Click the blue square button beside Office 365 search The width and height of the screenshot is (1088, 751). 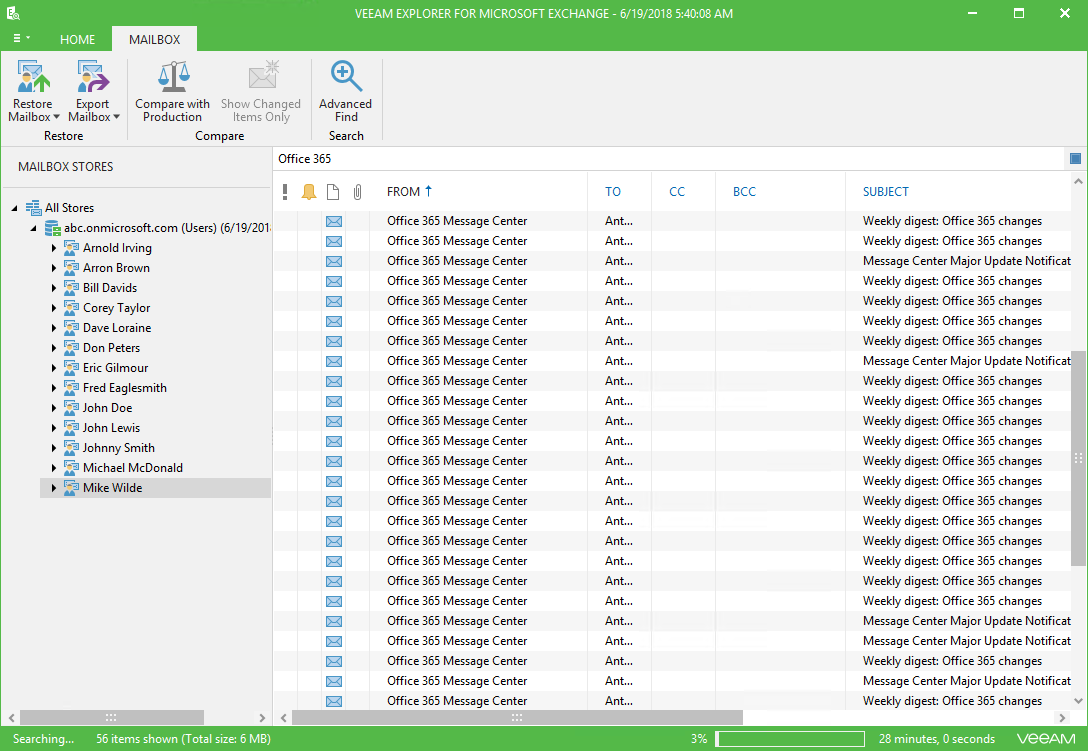[x=1076, y=159]
